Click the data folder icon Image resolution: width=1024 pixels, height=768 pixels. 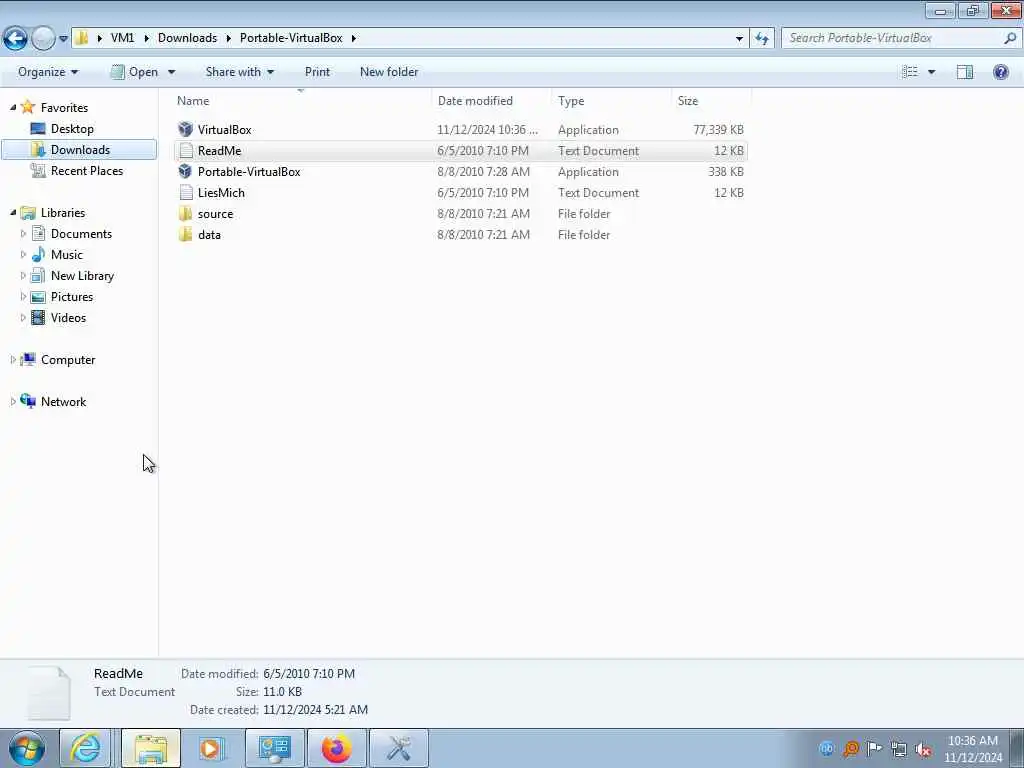(x=185, y=234)
